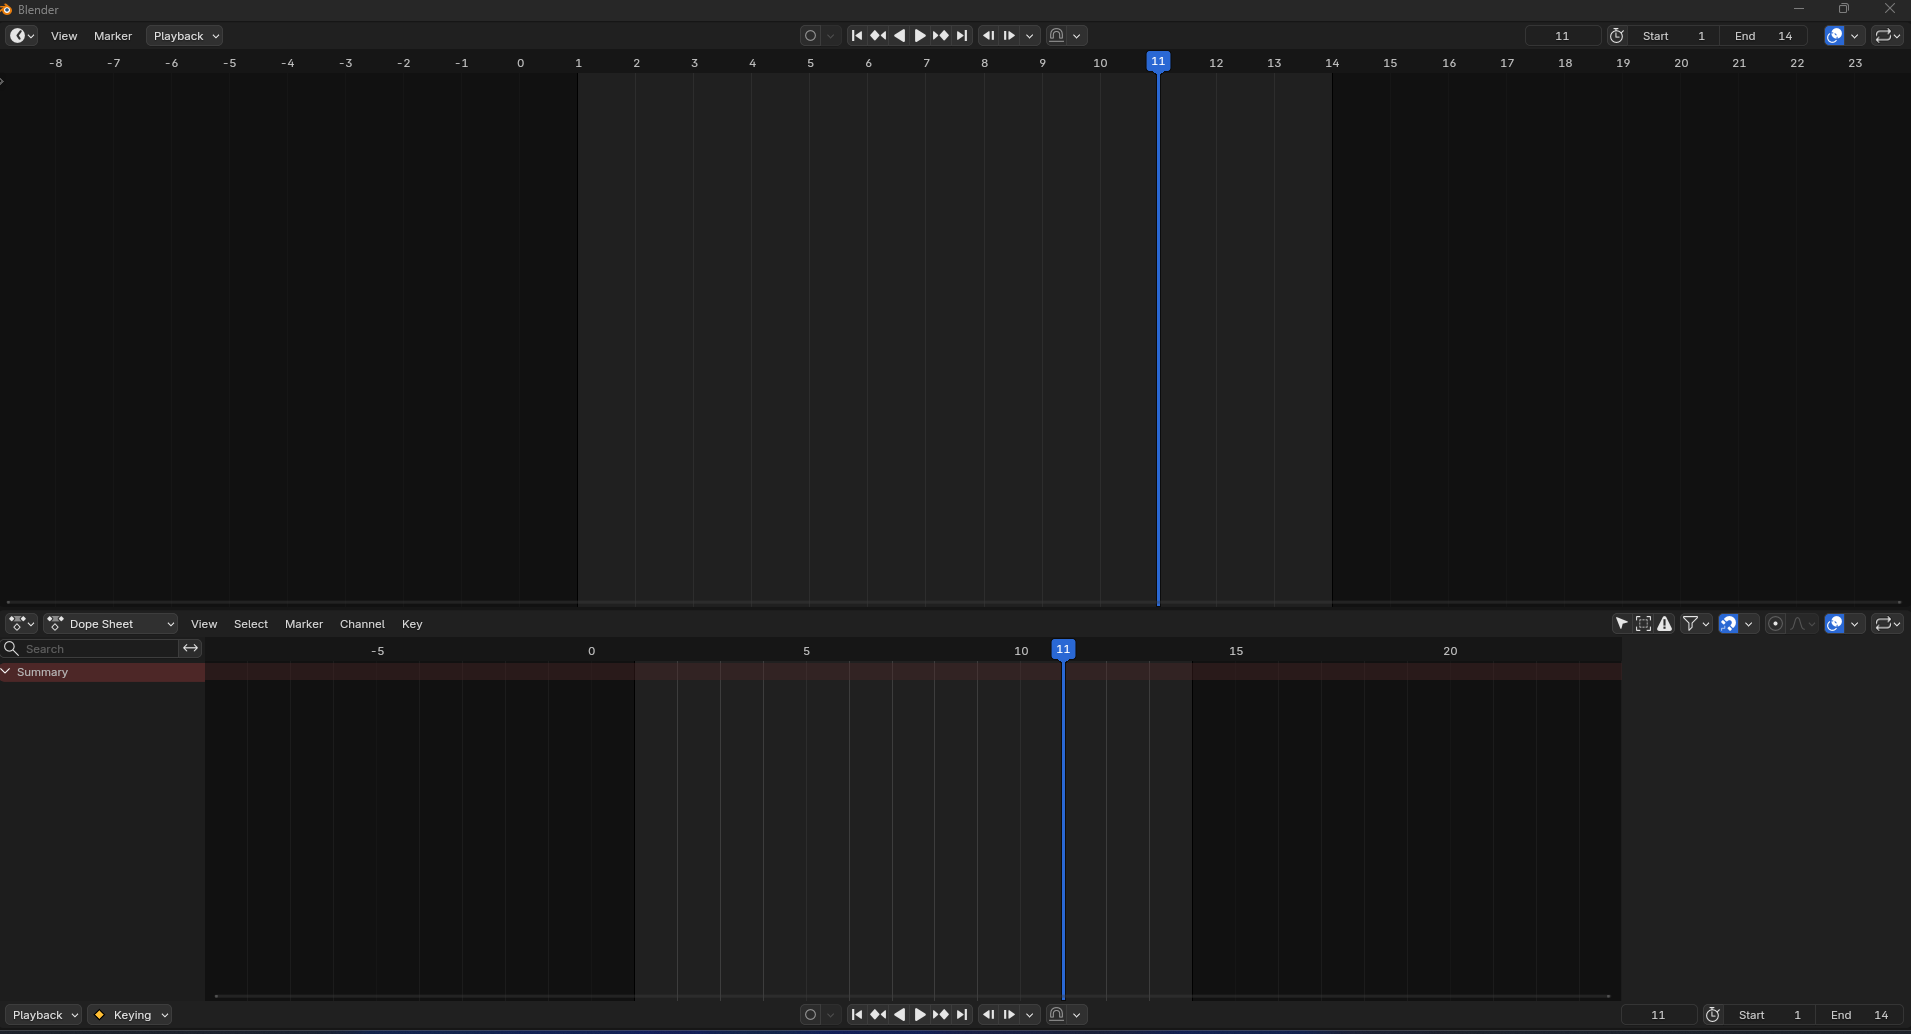Open the top Playback dropdown
The image size is (1911, 1034).
coord(185,36)
